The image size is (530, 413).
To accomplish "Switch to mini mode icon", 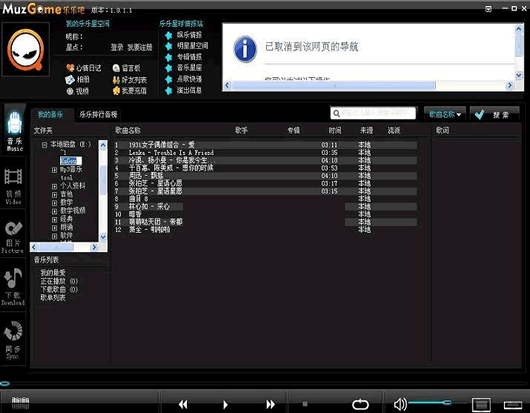I will tap(513, 404).
